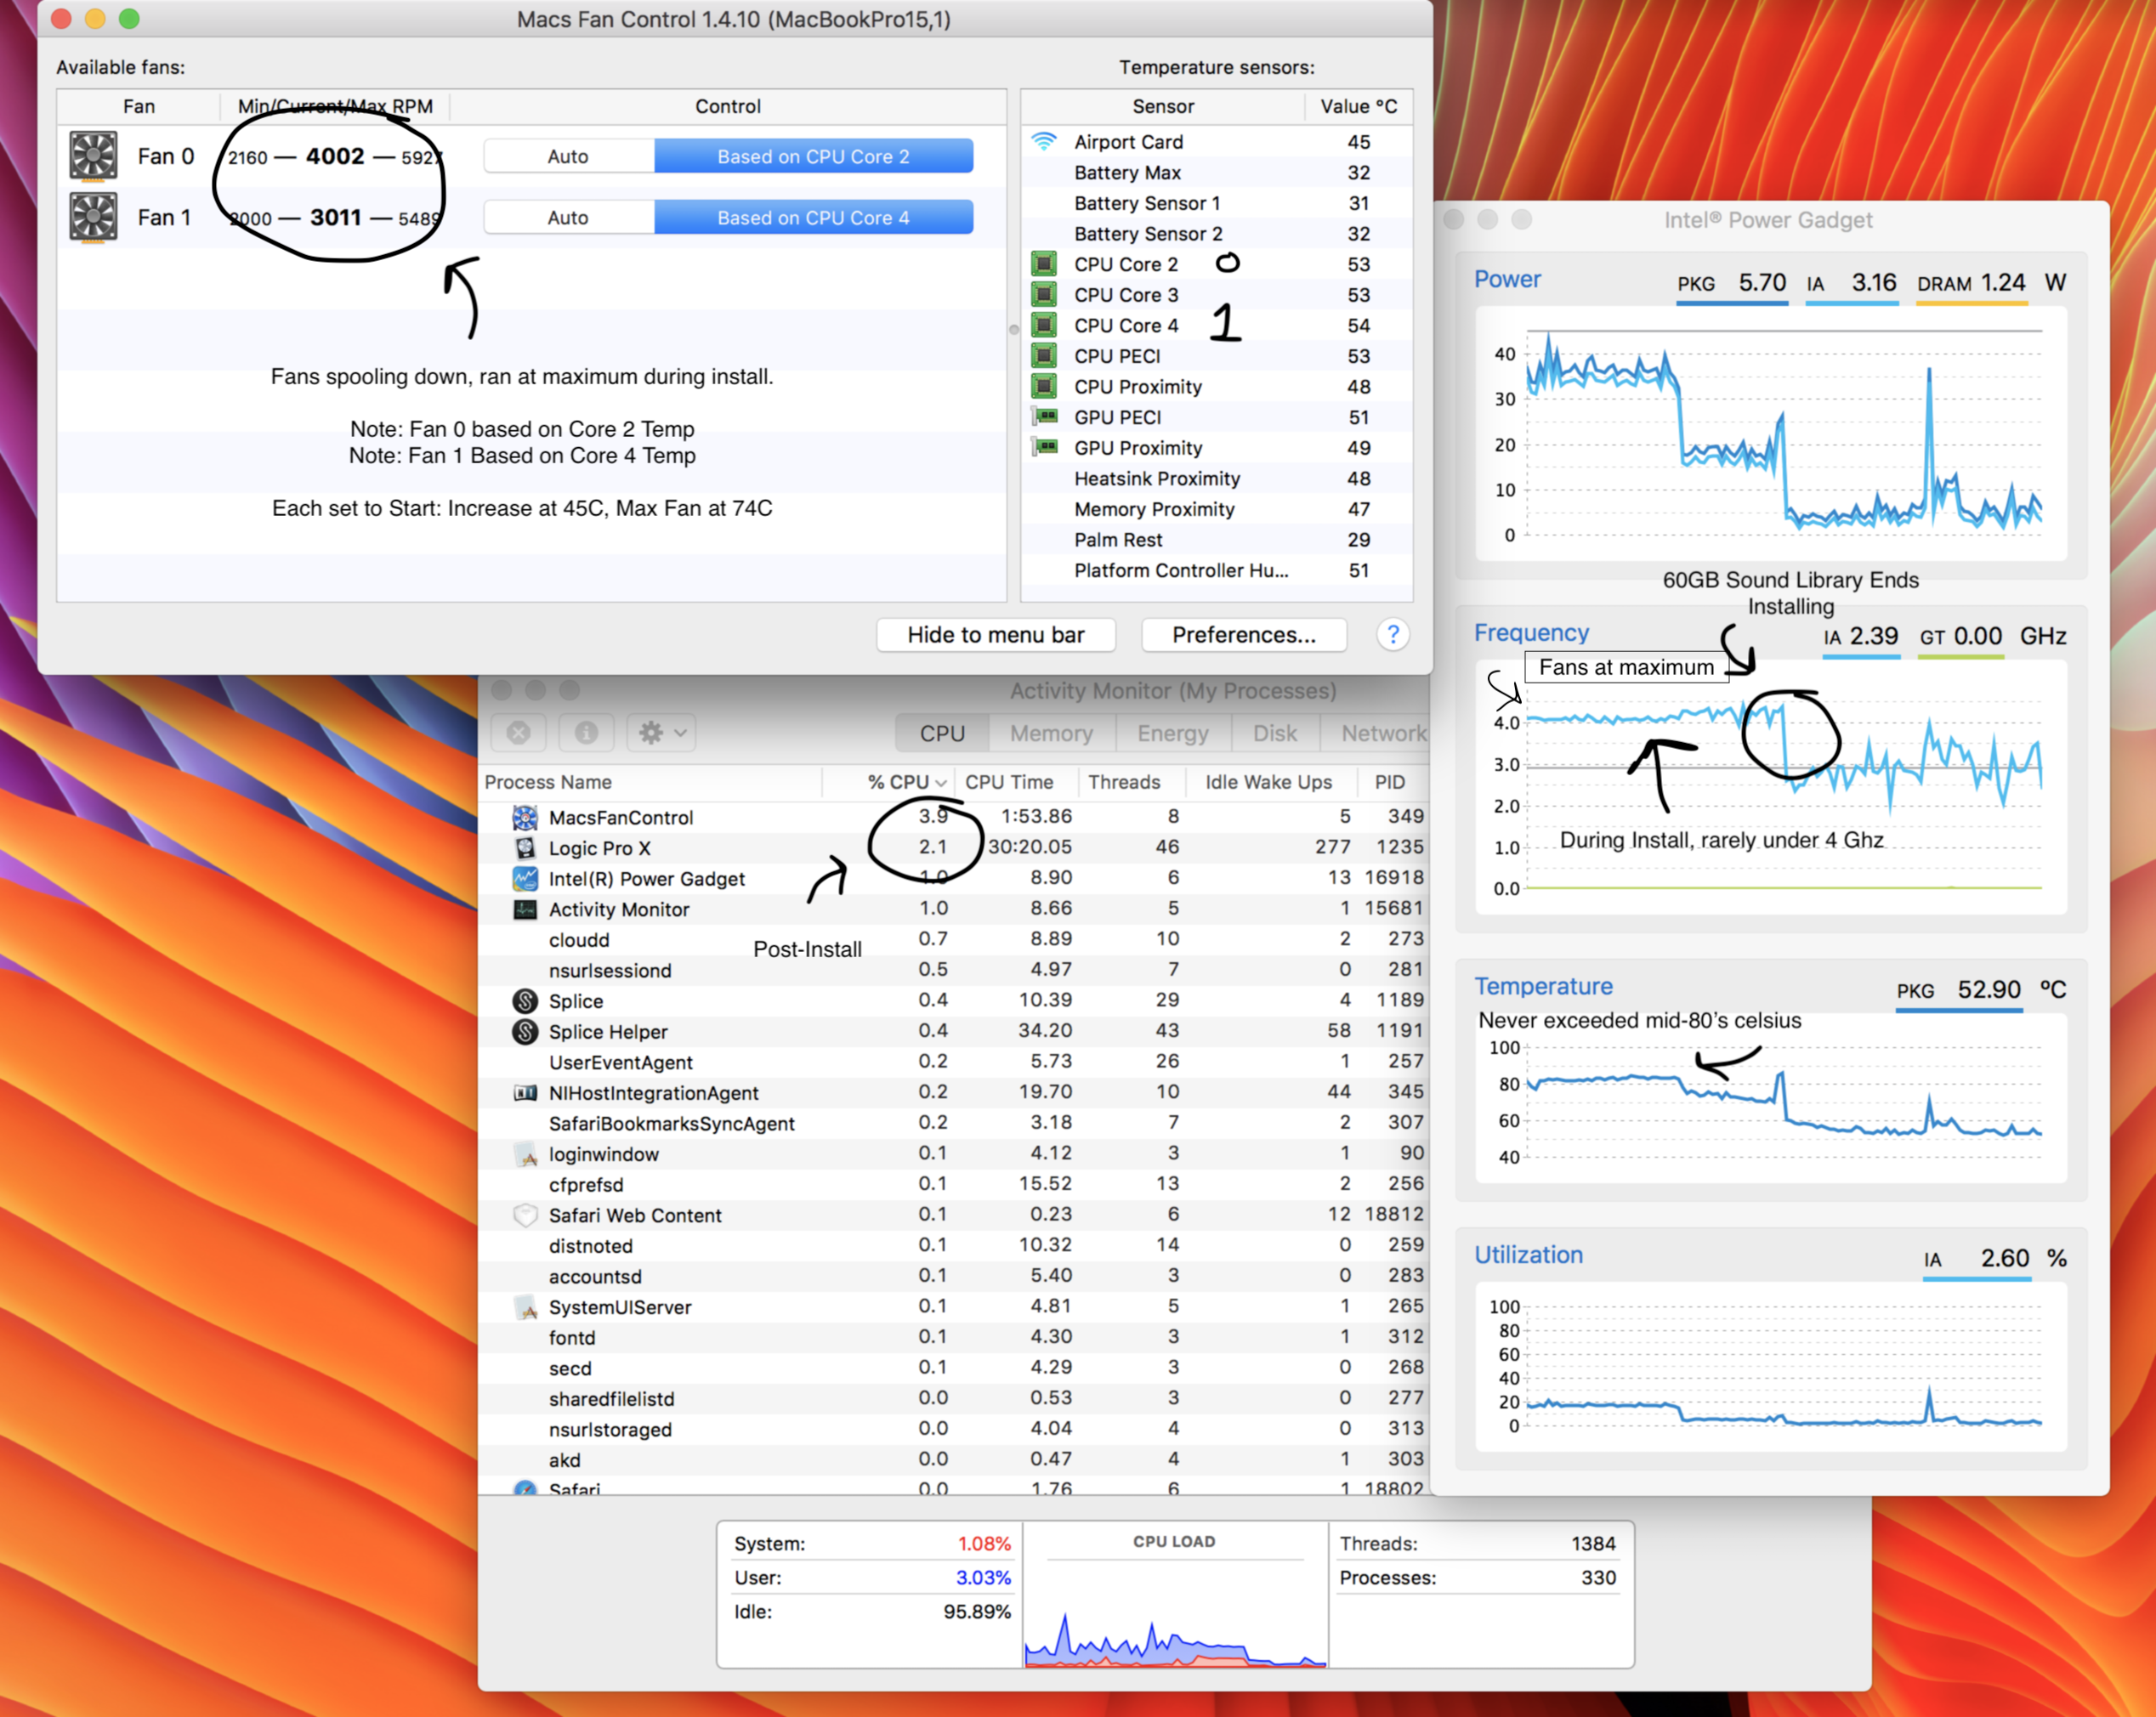Sort by CPU Time column header

[x=1017, y=782]
